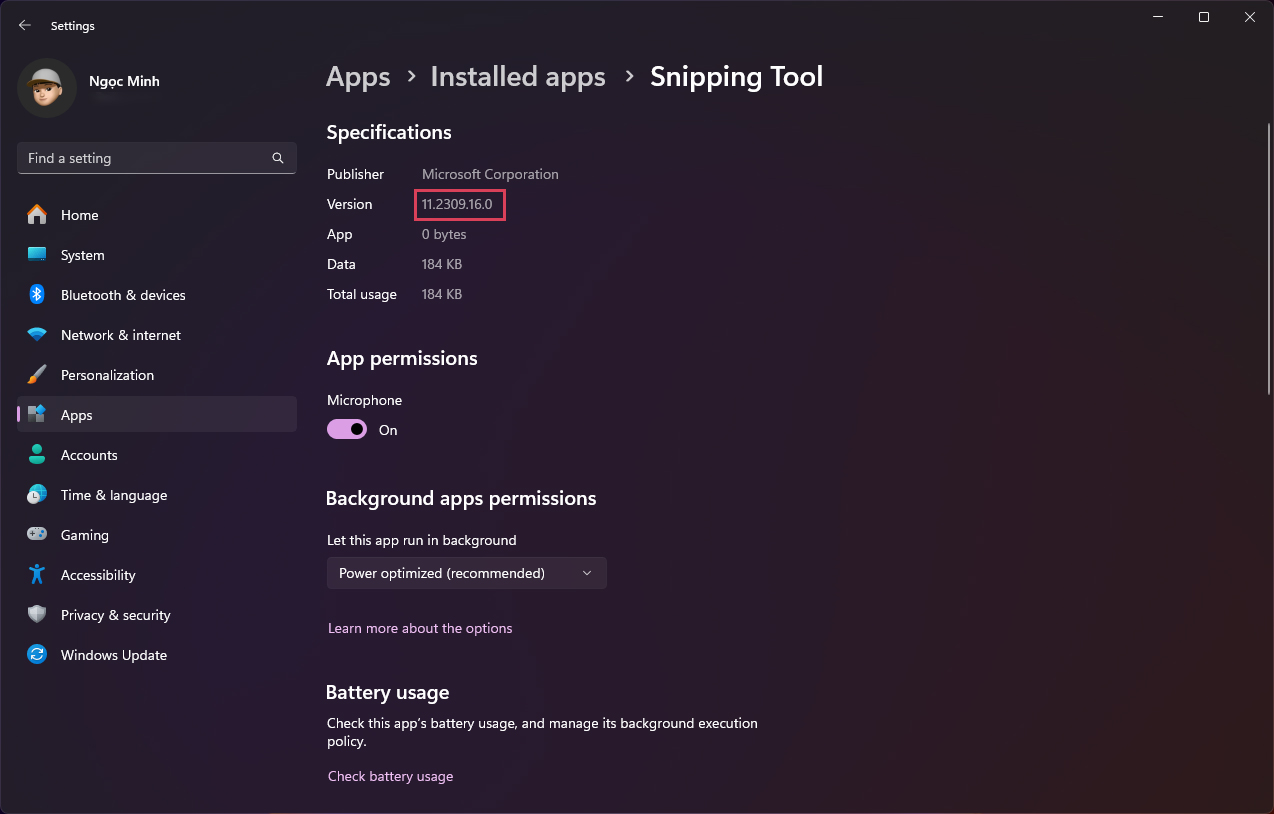Viewport: 1274px width, 814px height.
Task: Open Gaming settings
Action: click(x=157, y=535)
